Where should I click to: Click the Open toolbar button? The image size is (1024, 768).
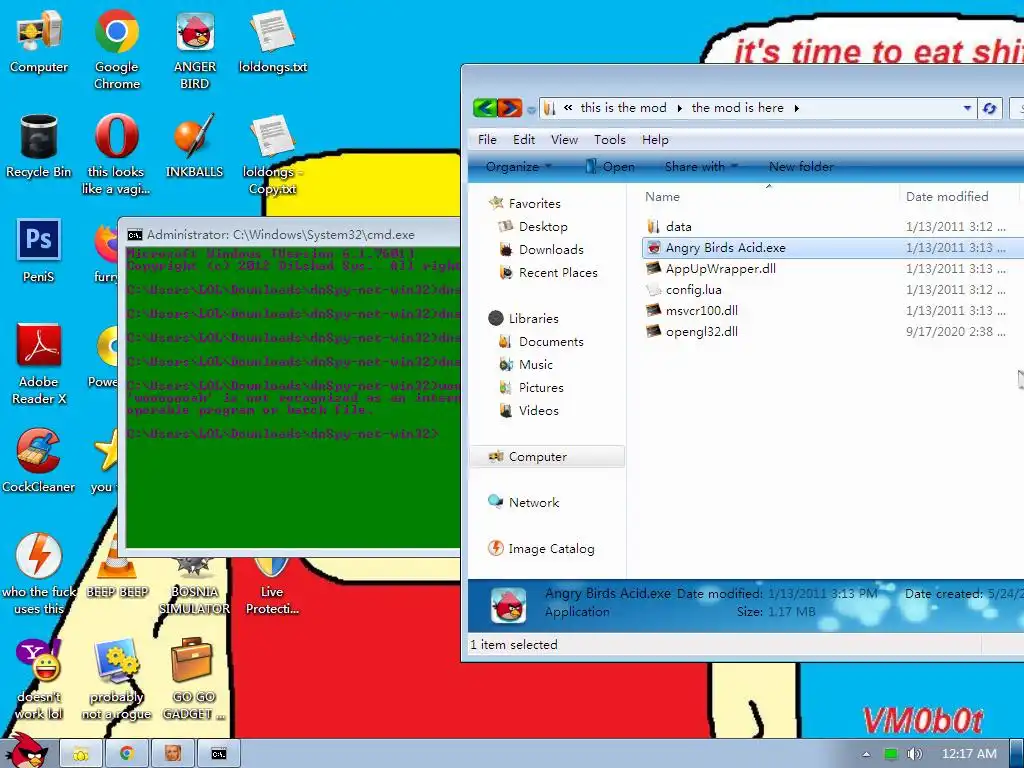tap(610, 167)
